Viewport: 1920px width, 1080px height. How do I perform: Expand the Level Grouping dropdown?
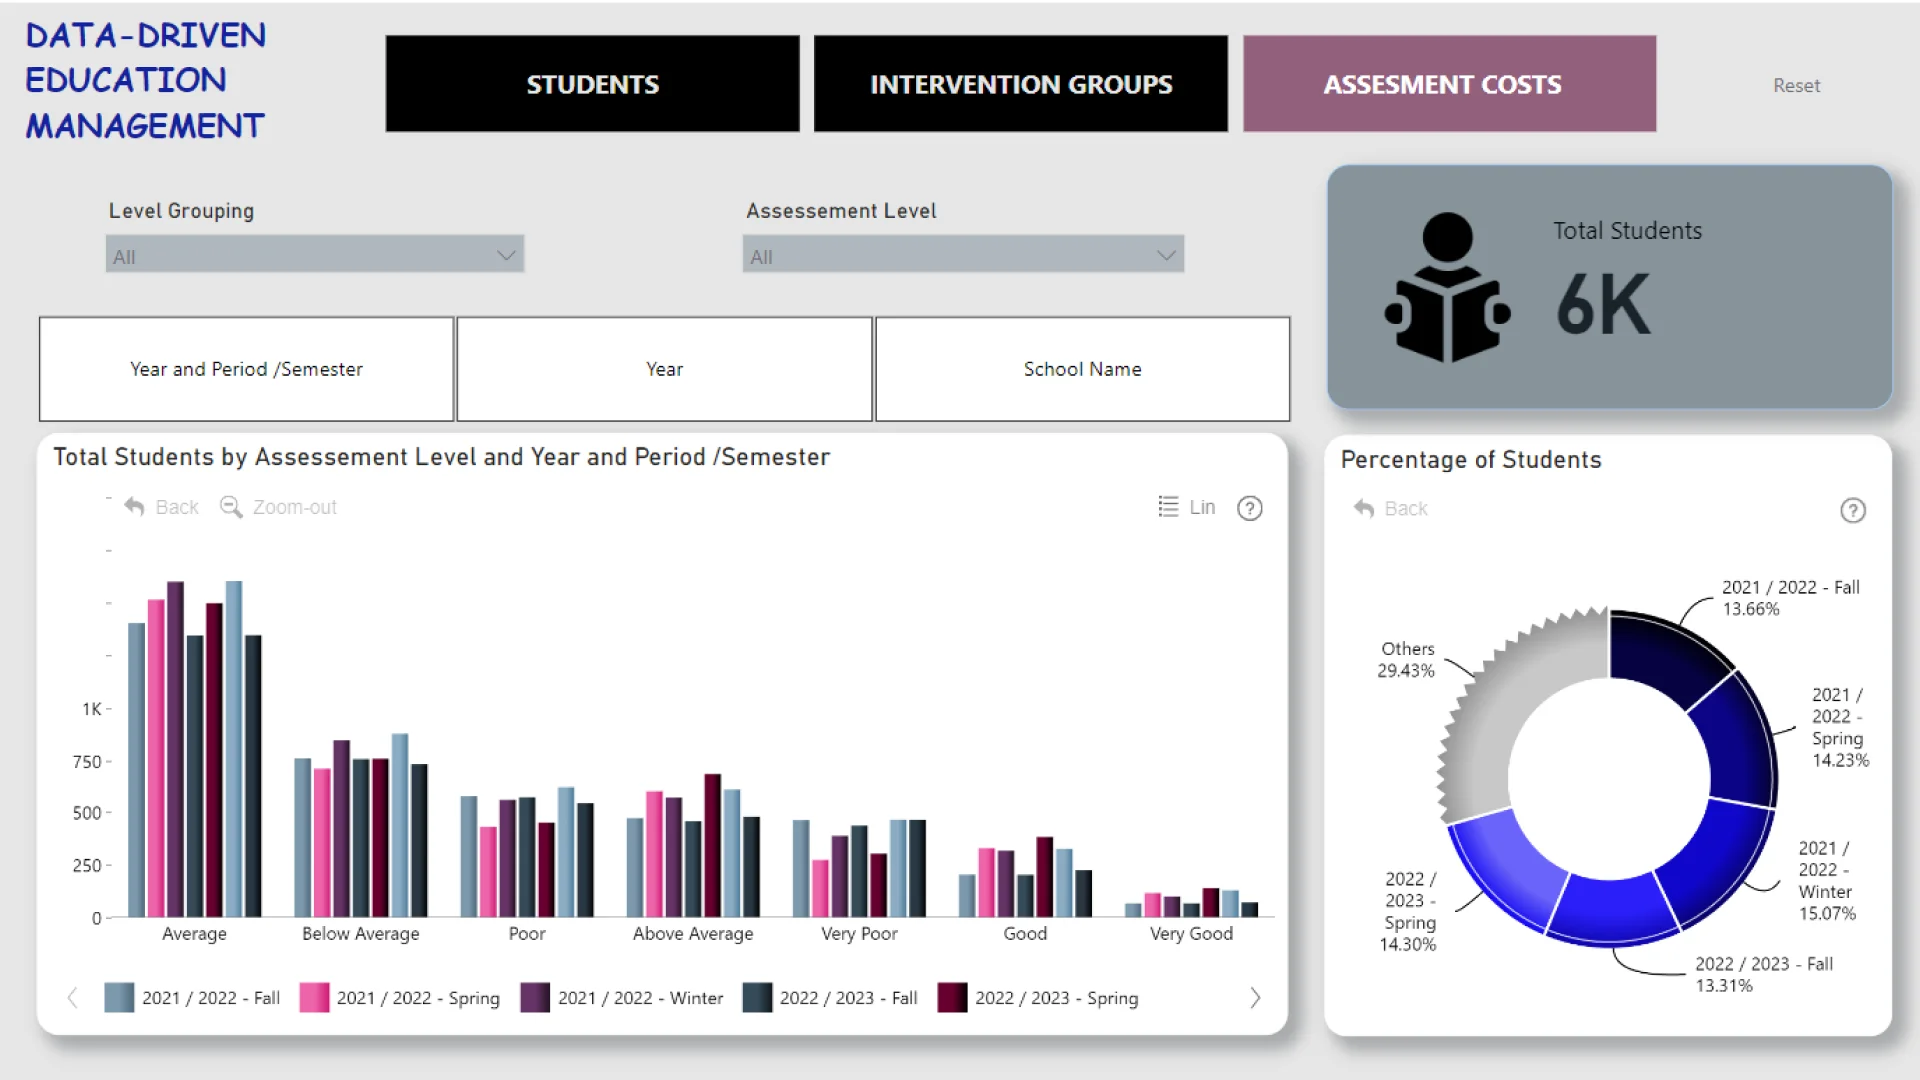point(315,255)
